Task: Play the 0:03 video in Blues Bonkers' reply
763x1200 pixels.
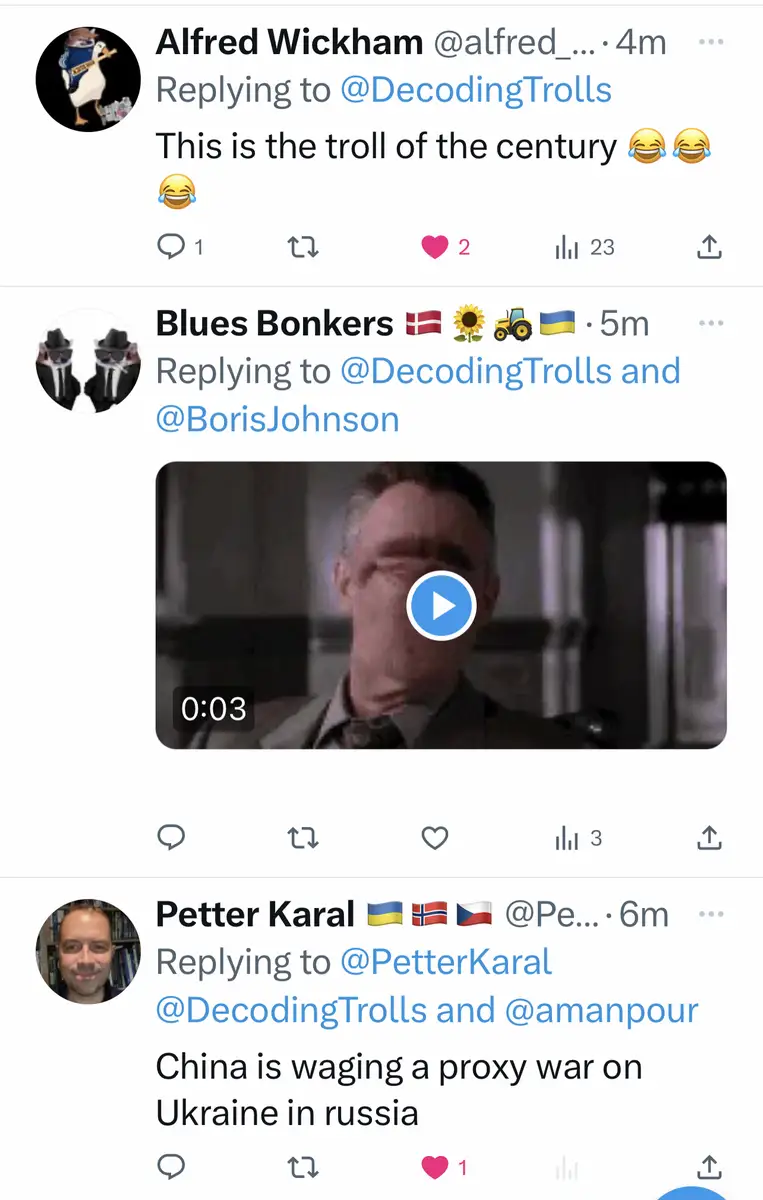Action: 441,605
